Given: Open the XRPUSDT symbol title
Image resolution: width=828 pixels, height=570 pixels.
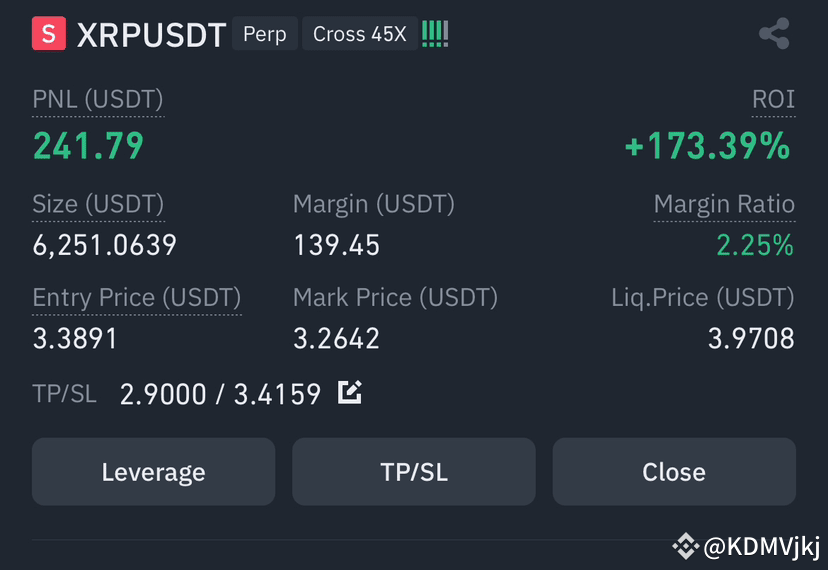Looking at the screenshot, I should click(152, 35).
